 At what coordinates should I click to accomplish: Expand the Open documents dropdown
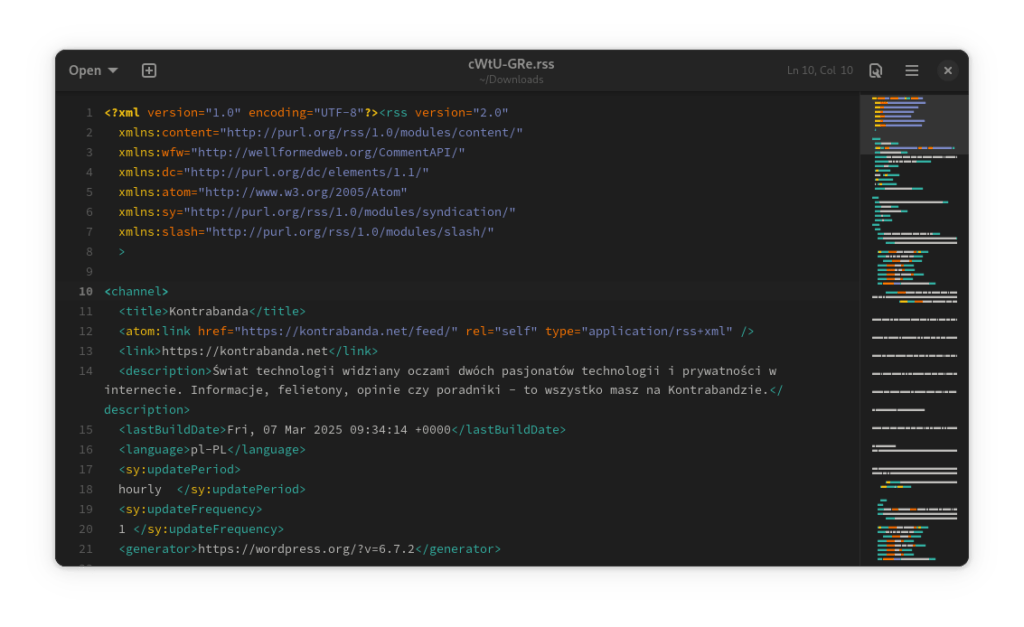coord(93,70)
